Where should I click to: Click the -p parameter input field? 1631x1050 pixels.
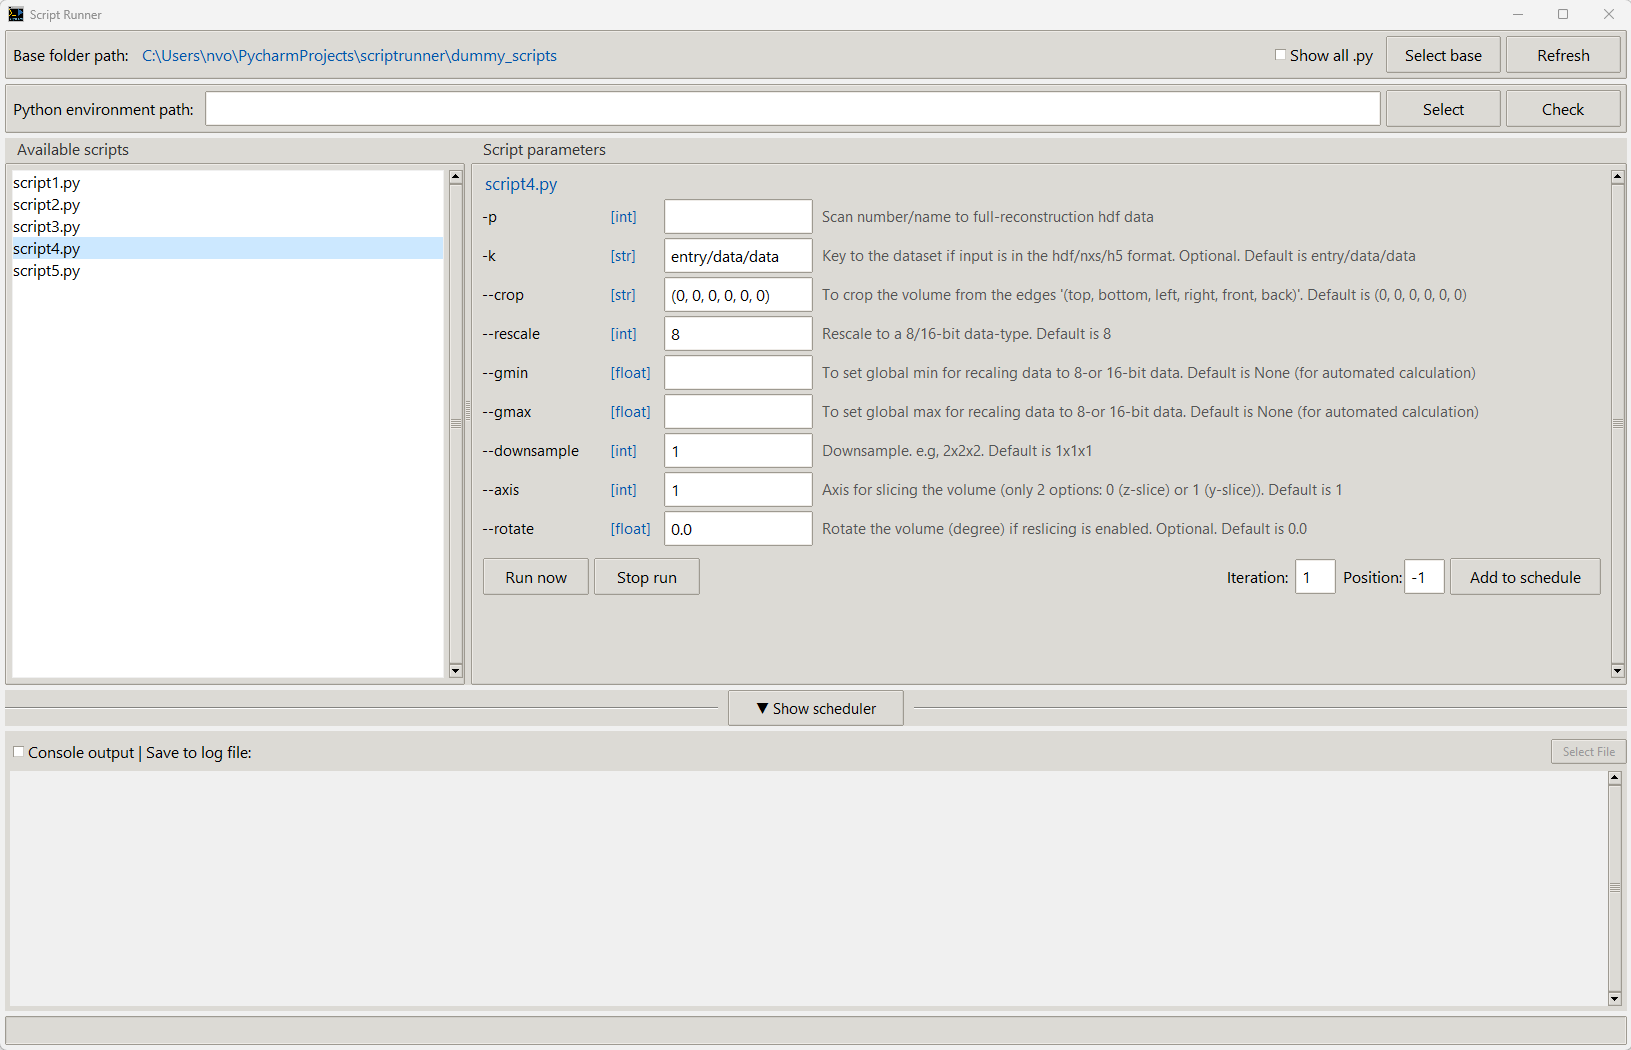point(738,217)
